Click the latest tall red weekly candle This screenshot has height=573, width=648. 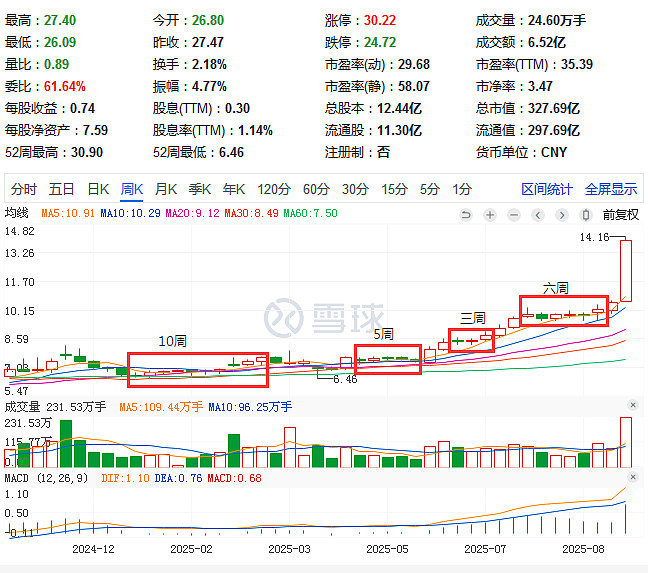(626, 271)
